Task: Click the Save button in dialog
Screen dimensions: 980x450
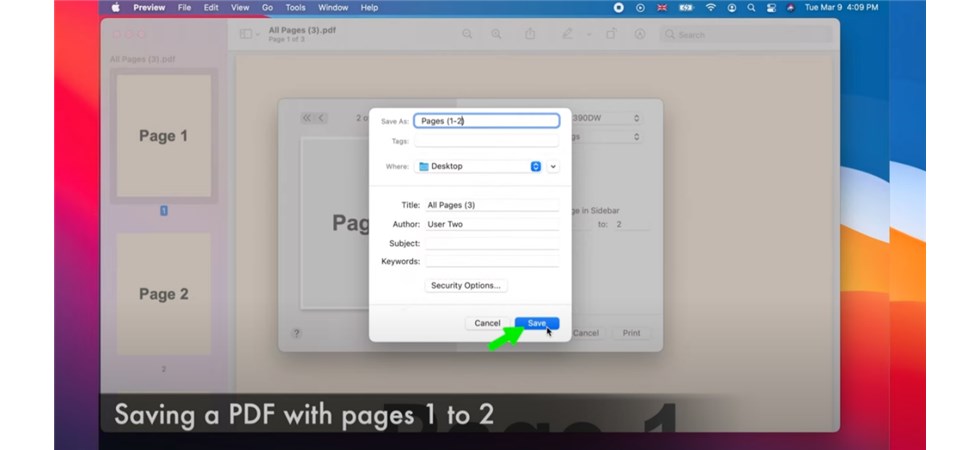Action: (537, 323)
